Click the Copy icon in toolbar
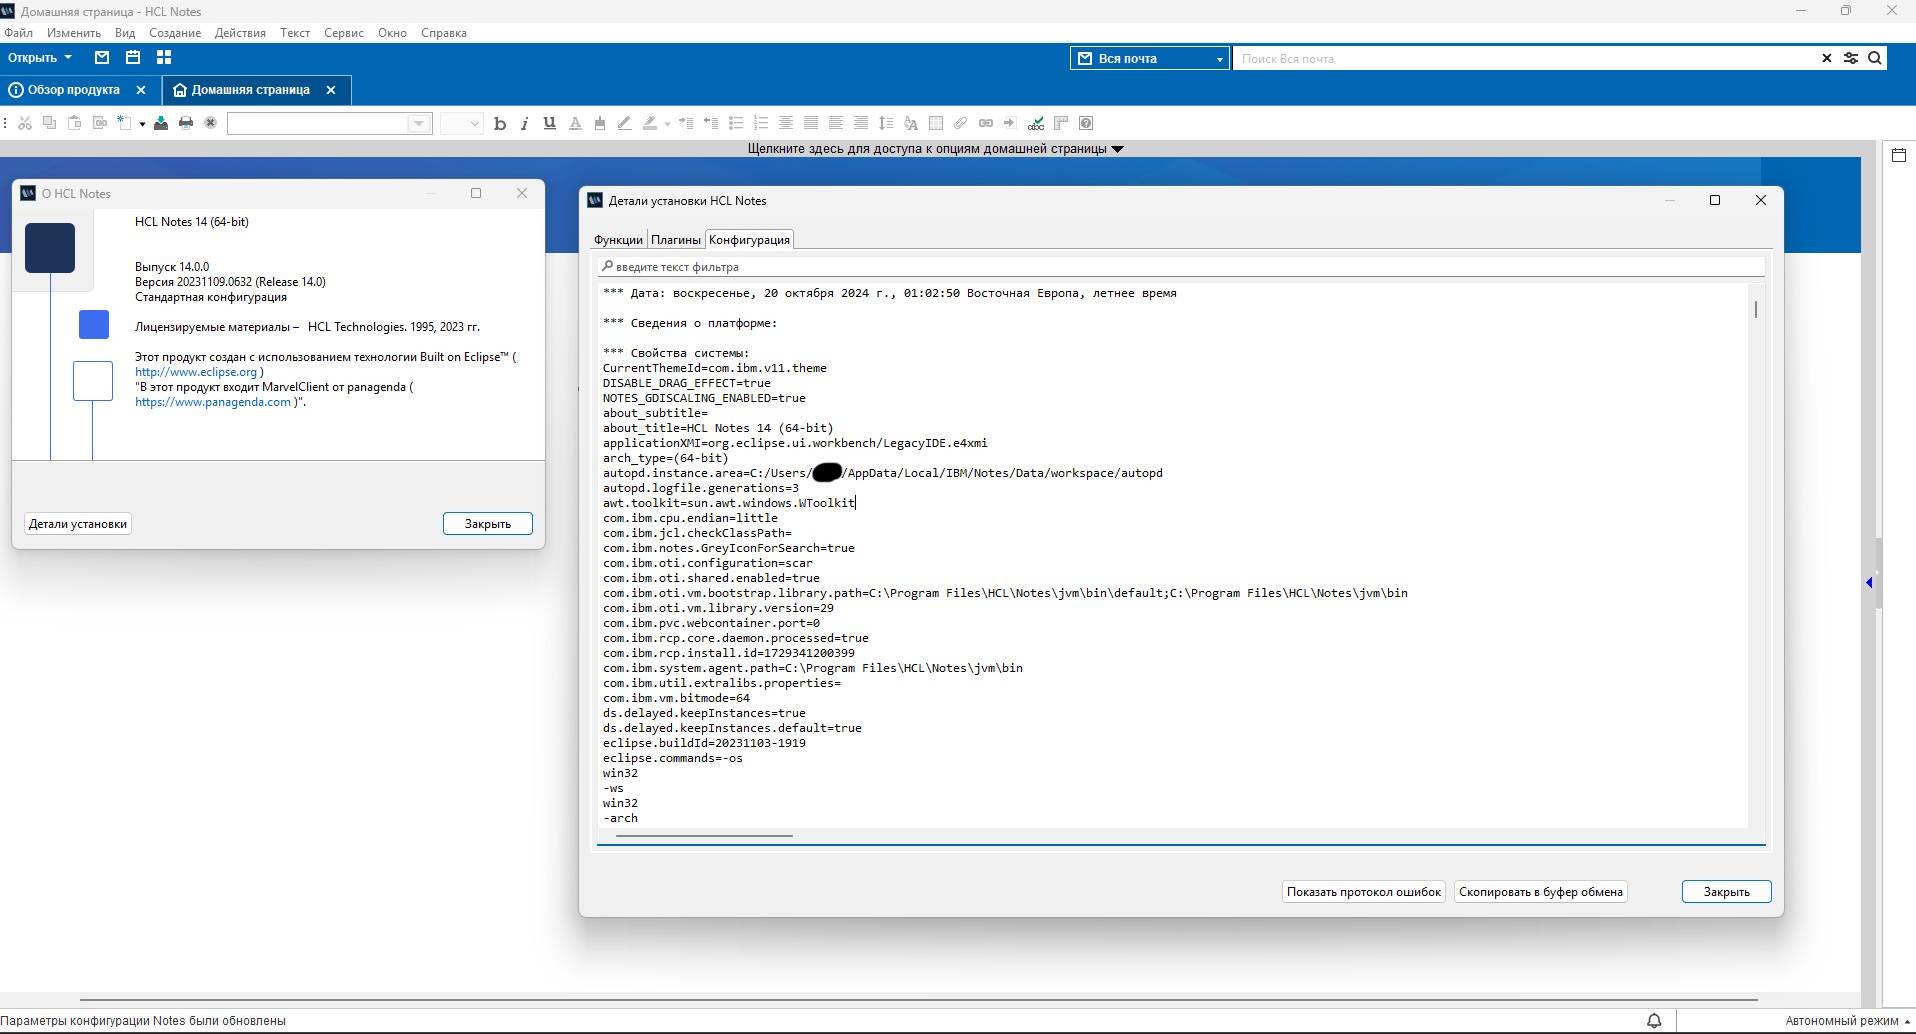Screen dimensions: 1916x1034 [49, 123]
